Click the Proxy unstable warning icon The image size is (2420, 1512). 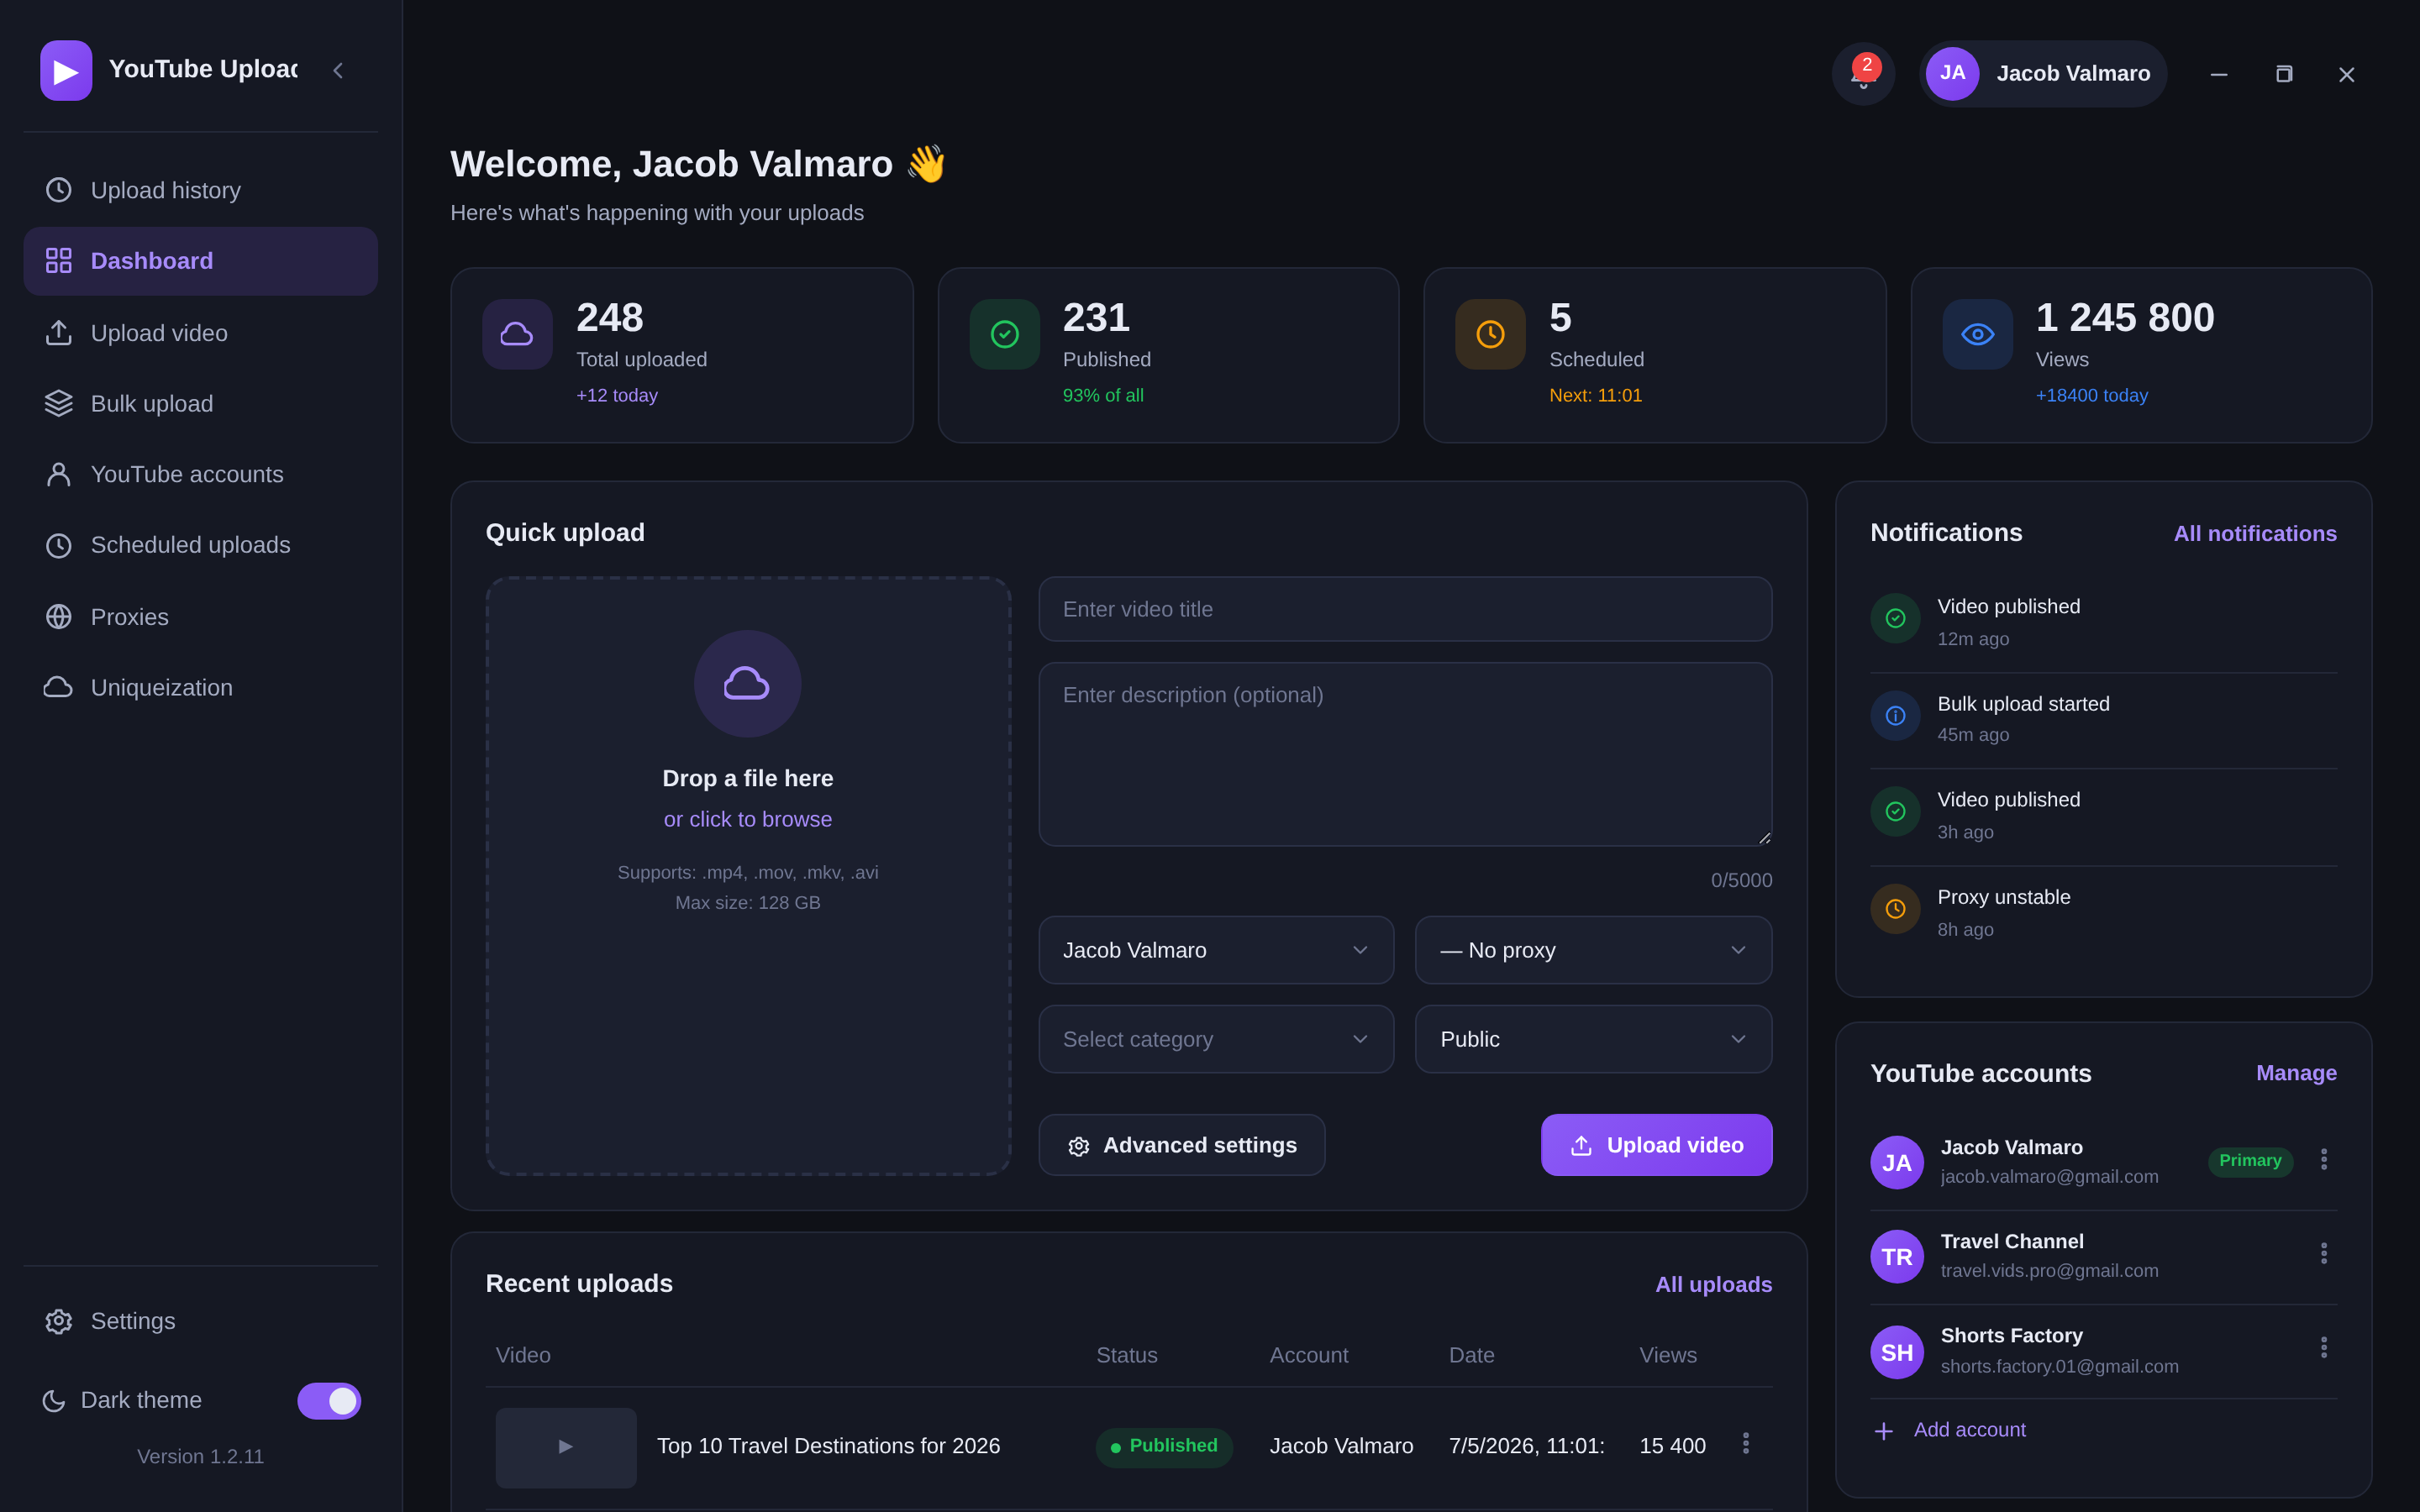1895,909
